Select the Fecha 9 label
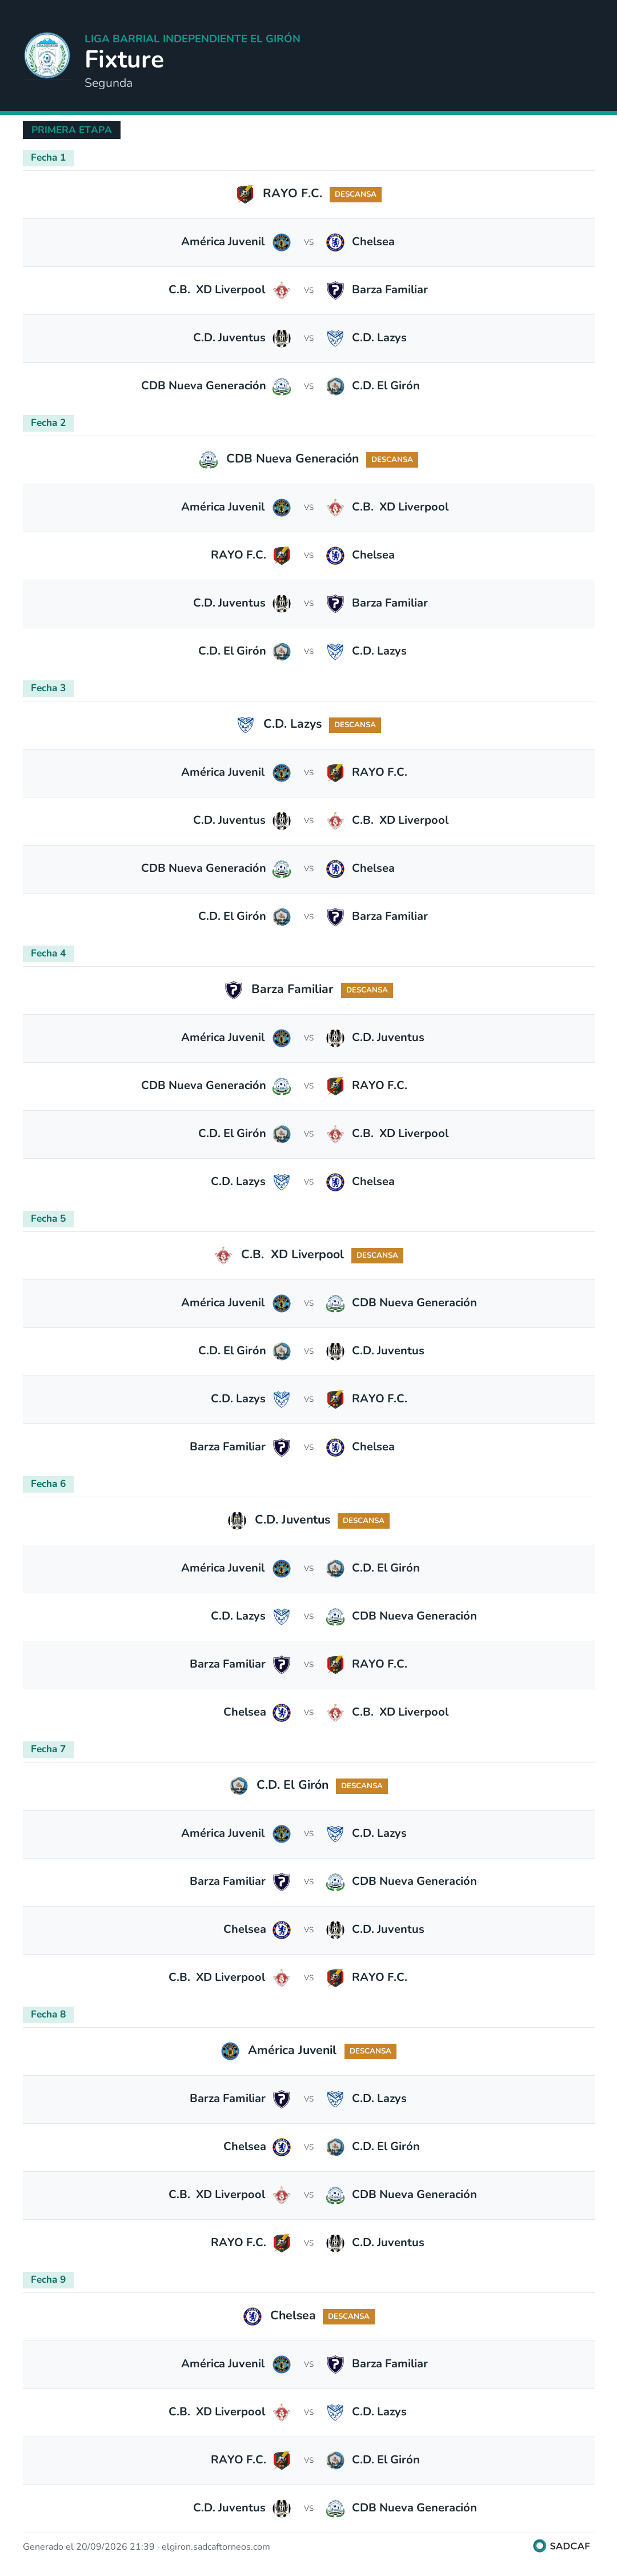The height and width of the screenshot is (2576, 617). pyautogui.click(x=48, y=2279)
